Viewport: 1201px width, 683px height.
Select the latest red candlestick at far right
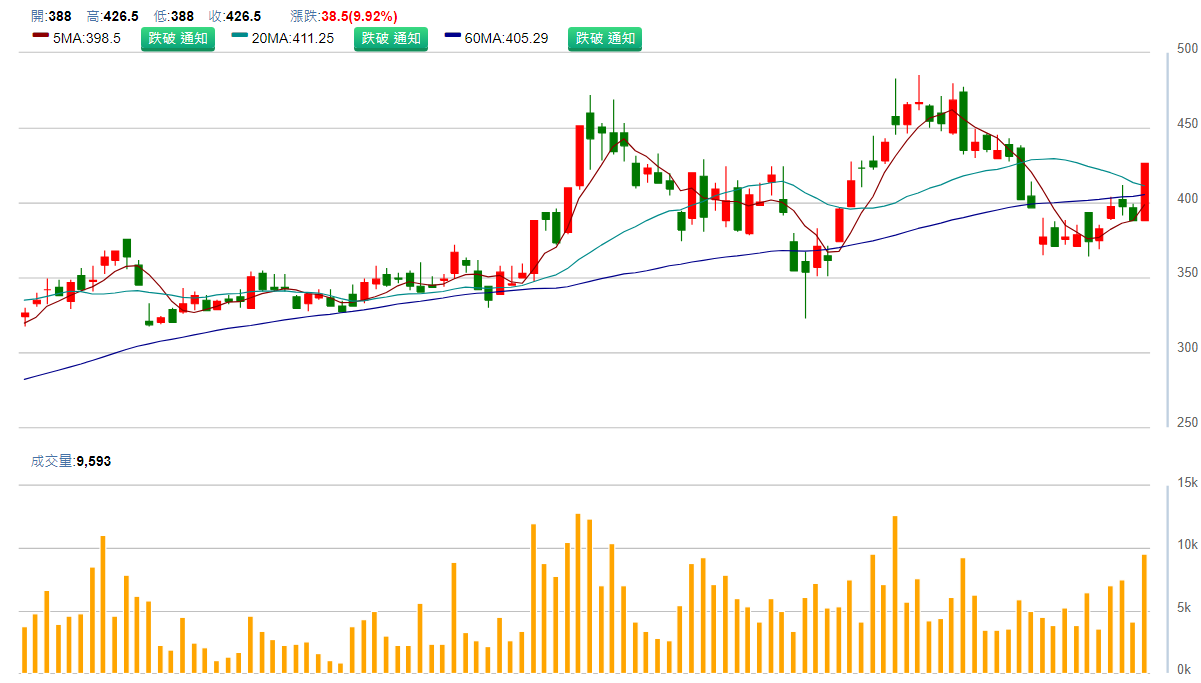1144,191
